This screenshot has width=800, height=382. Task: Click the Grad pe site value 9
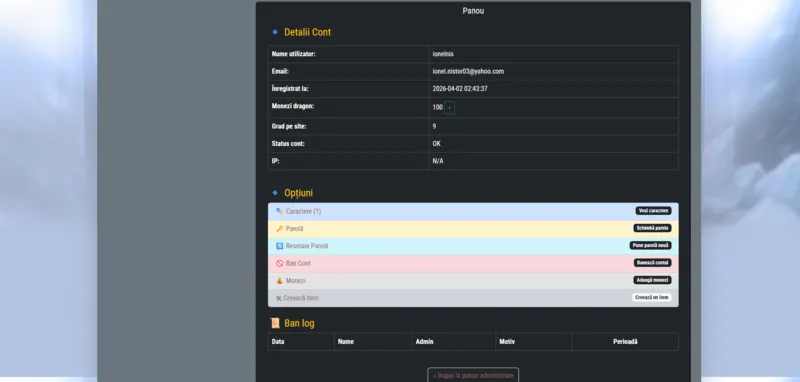[x=434, y=126]
